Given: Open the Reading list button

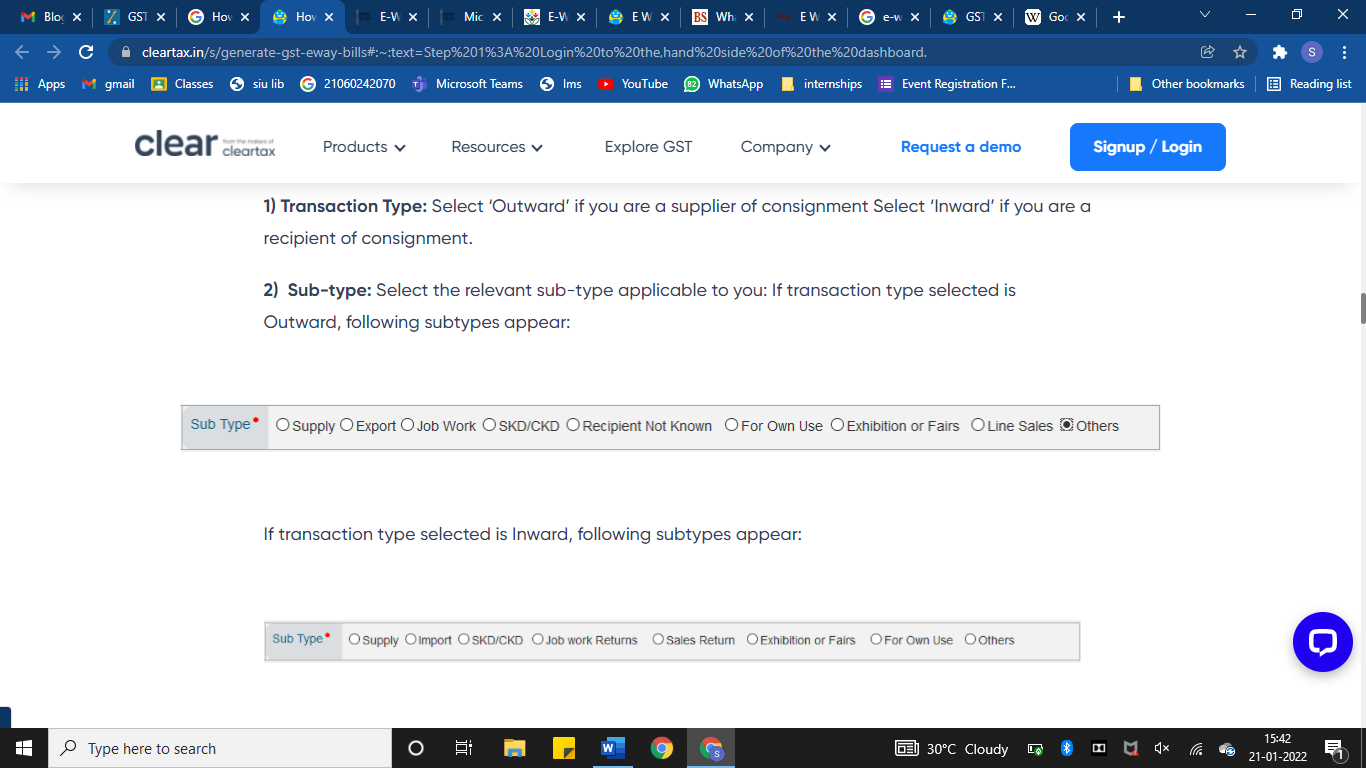Looking at the screenshot, I should (x=1309, y=84).
